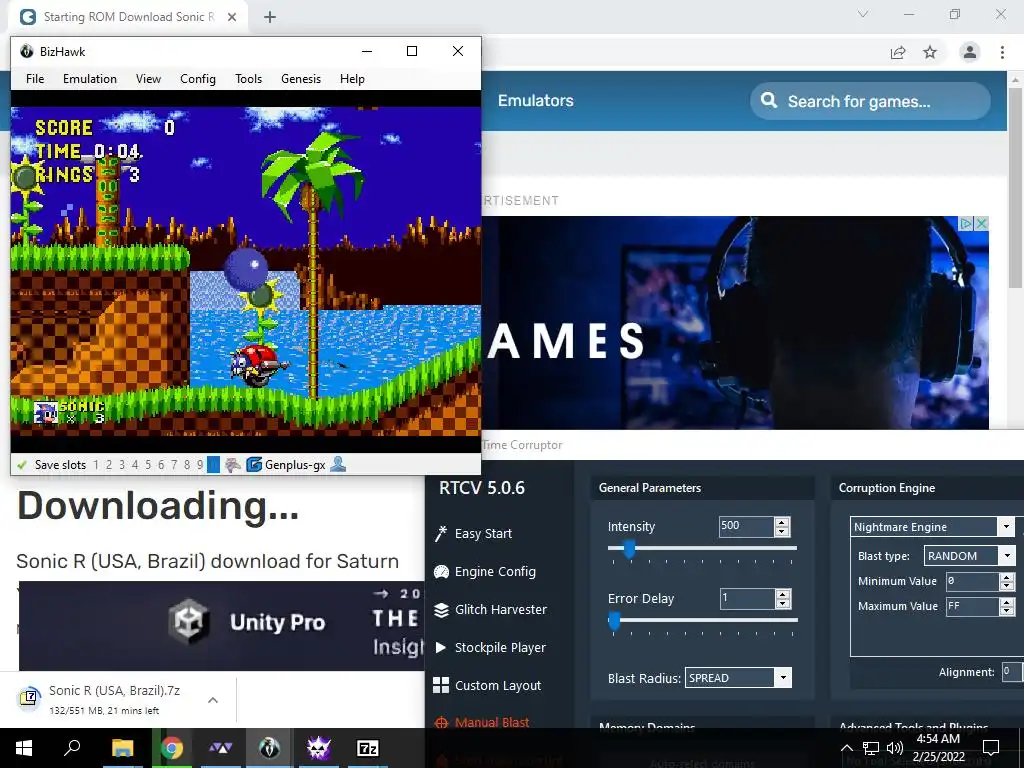Show hidden system tray icons
The width and height of the screenshot is (1024, 768).
tap(846, 748)
